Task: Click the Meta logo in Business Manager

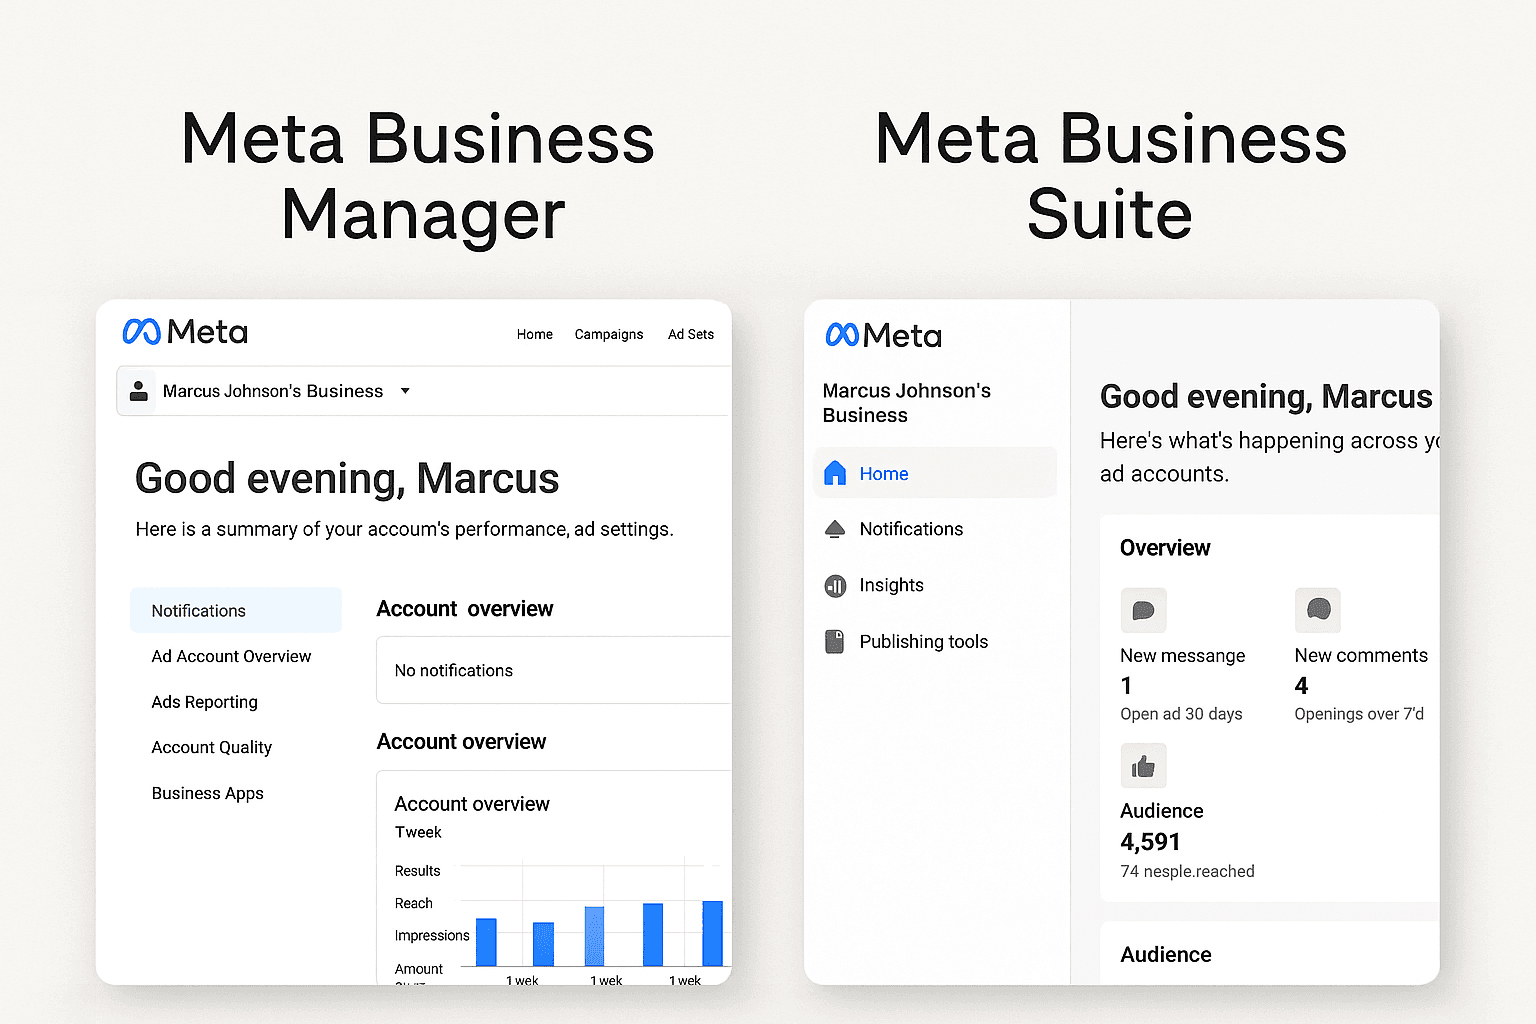Action: [x=185, y=332]
